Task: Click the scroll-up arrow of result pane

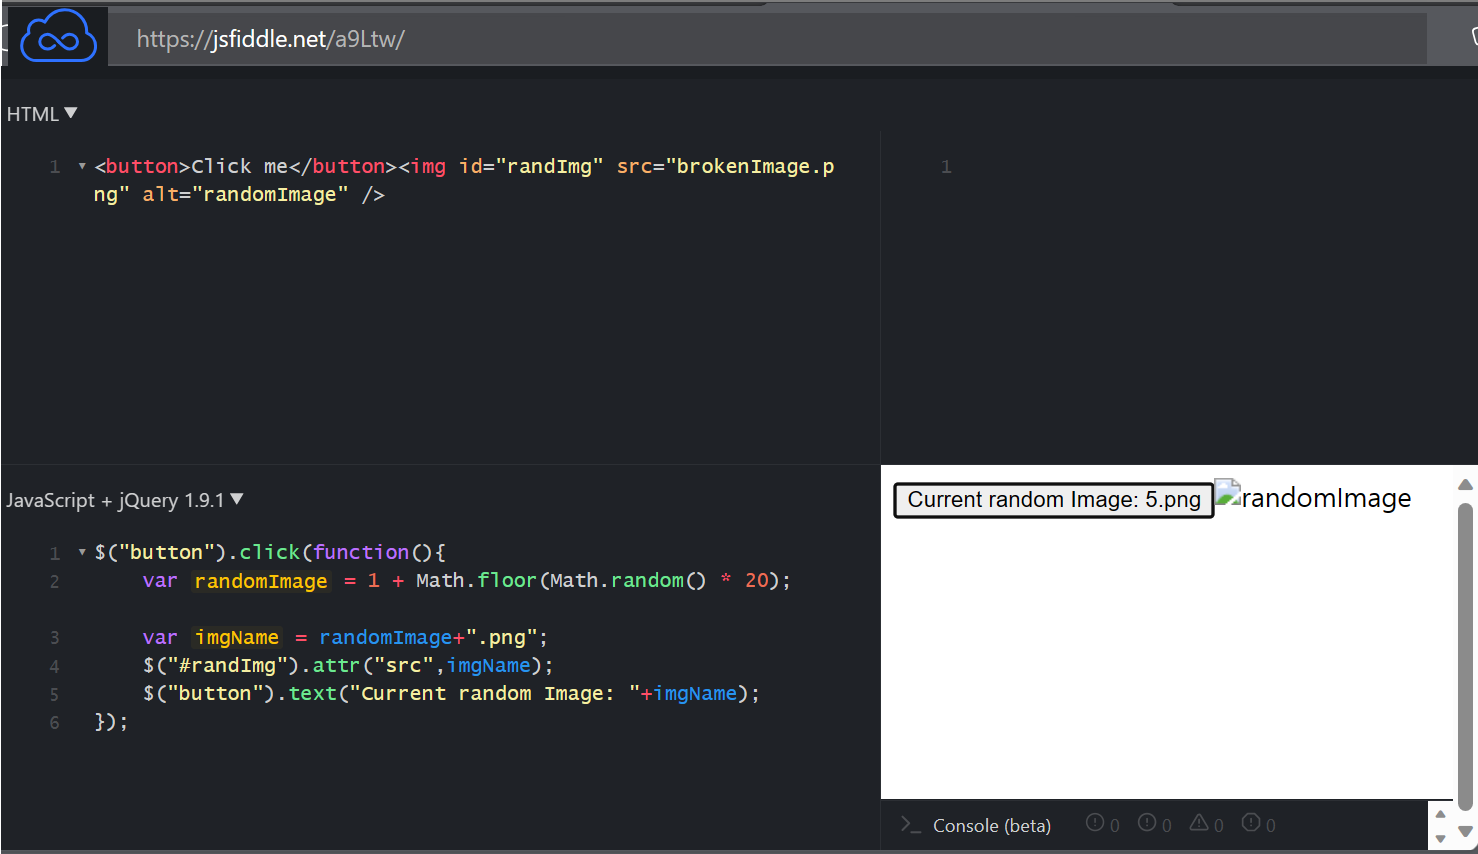Action: click(x=1465, y=485)
